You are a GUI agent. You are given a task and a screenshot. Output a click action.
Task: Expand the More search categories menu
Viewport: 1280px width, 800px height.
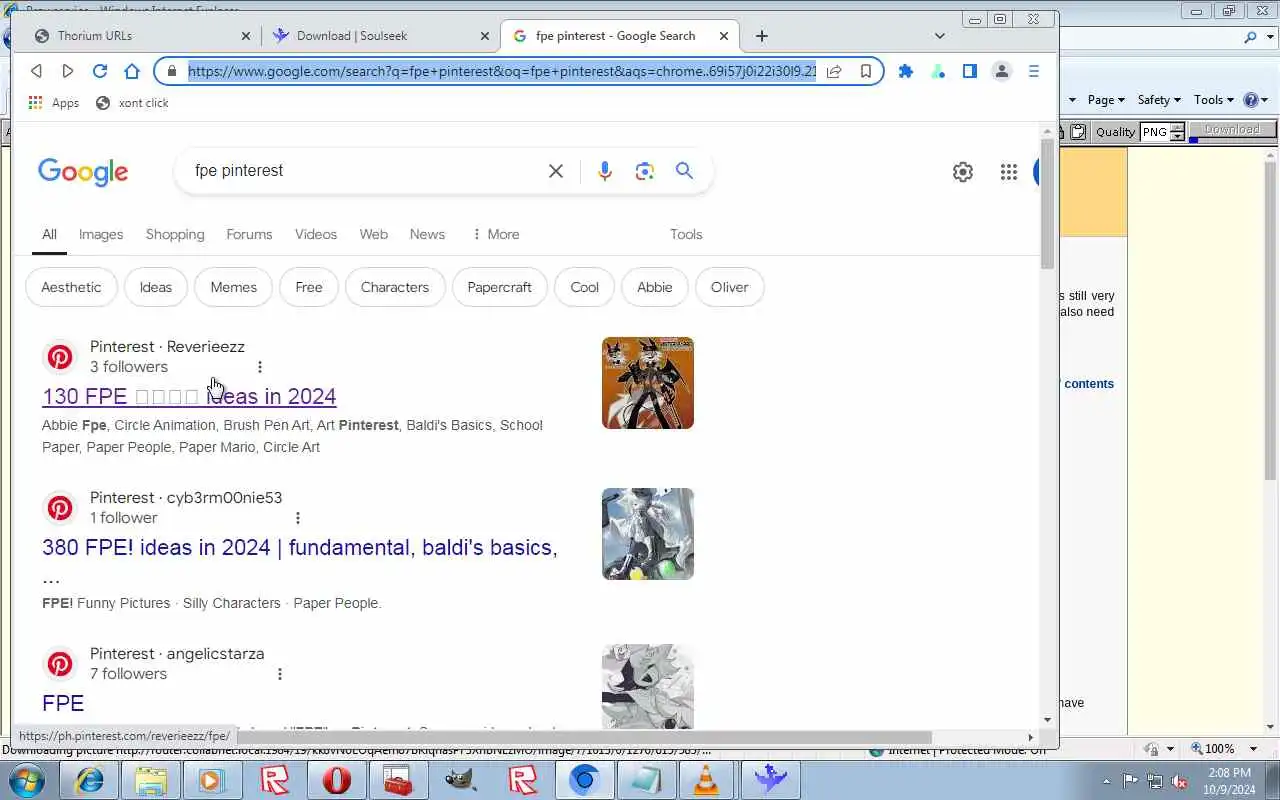[x=495, y=234]
